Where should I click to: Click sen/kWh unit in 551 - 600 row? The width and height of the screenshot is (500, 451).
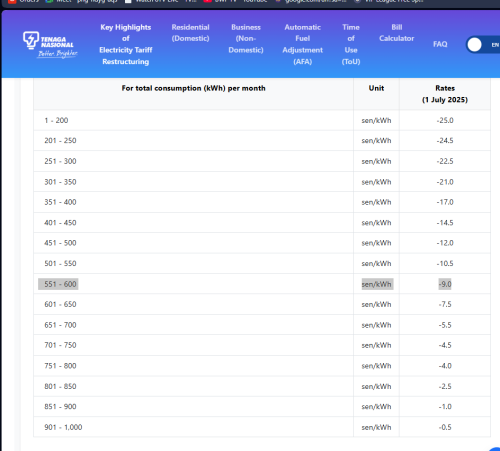coord(377,284)
